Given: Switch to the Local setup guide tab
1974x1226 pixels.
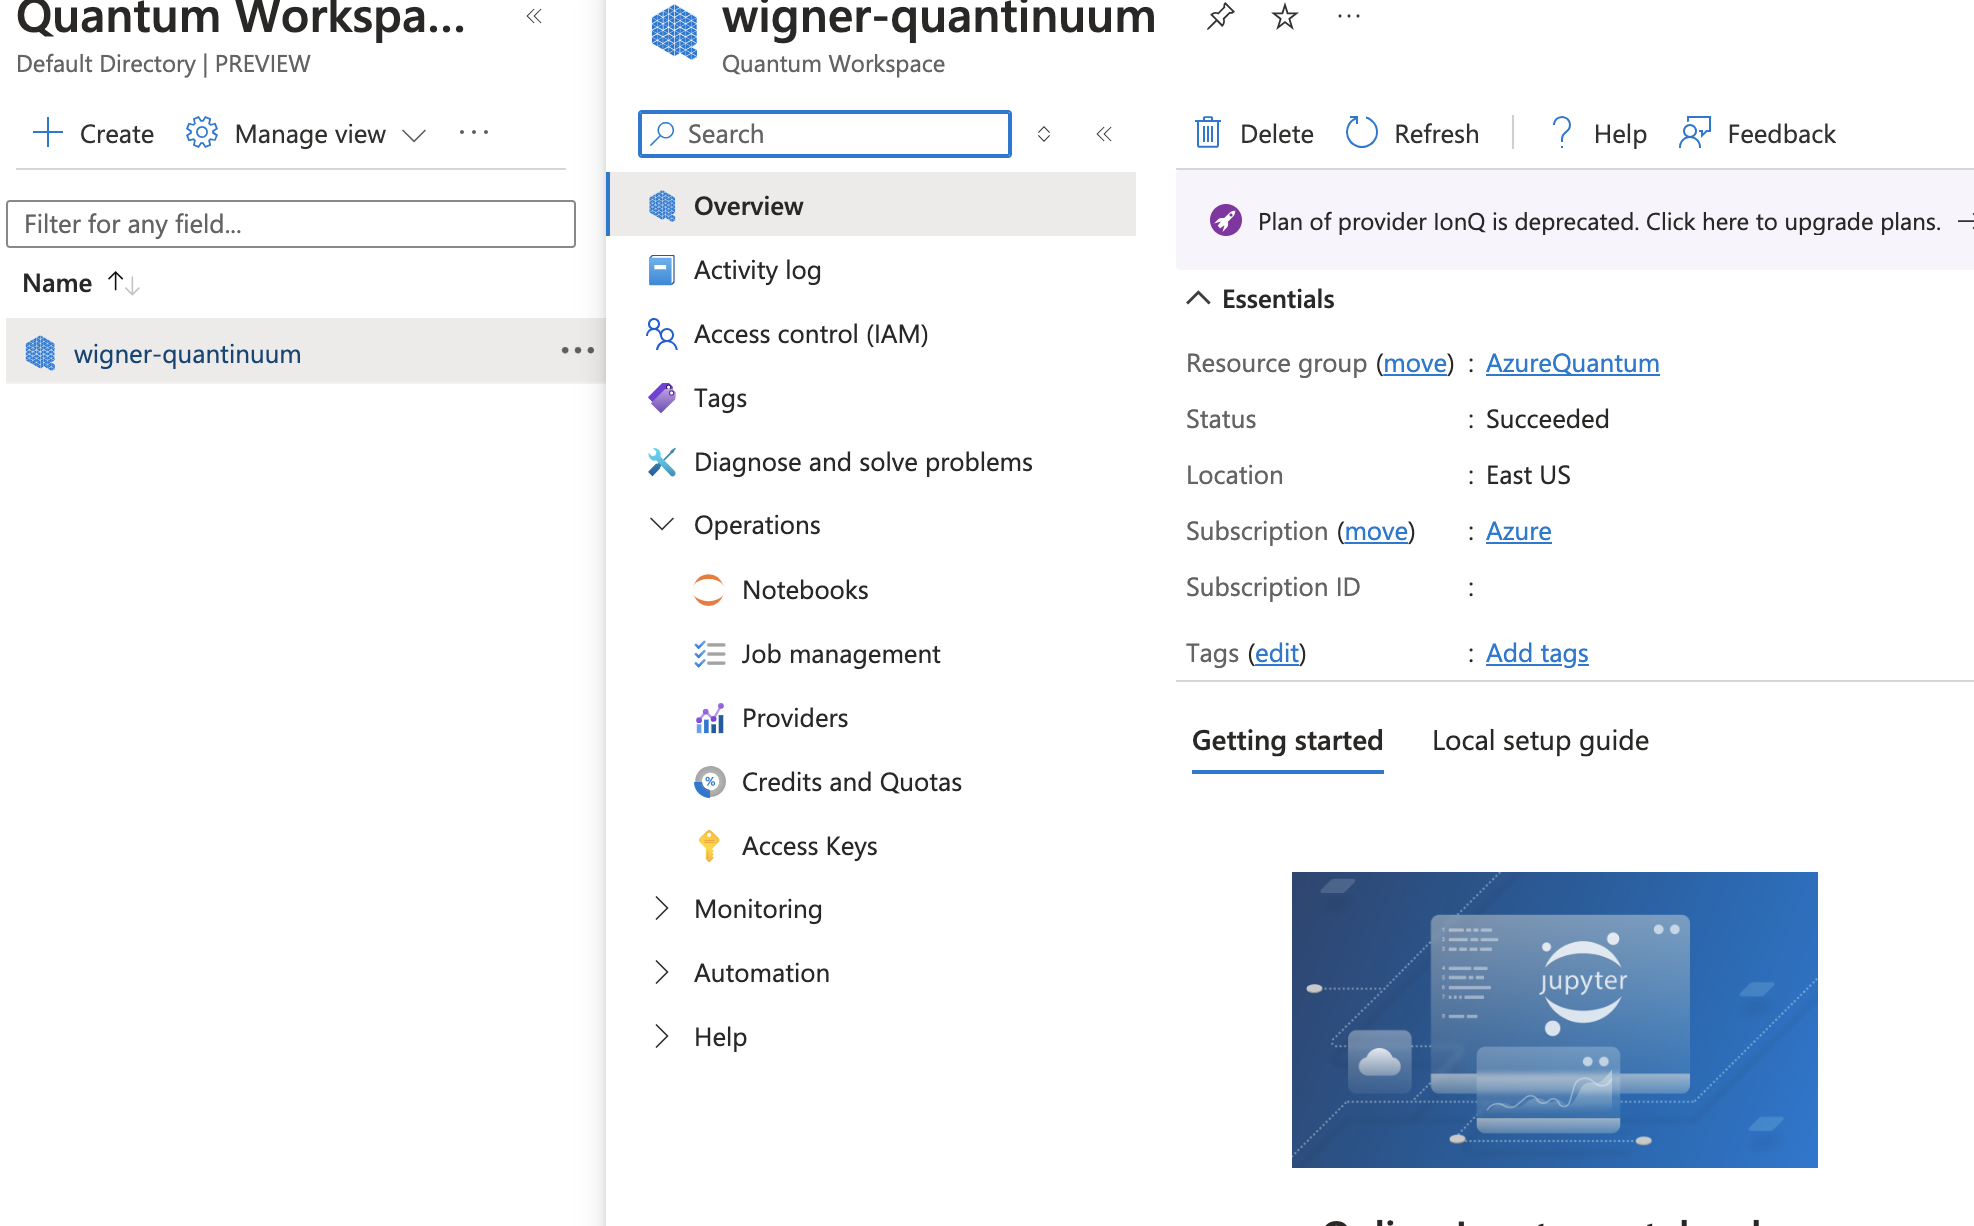Looking at the screenshot, I should 1539,740.
